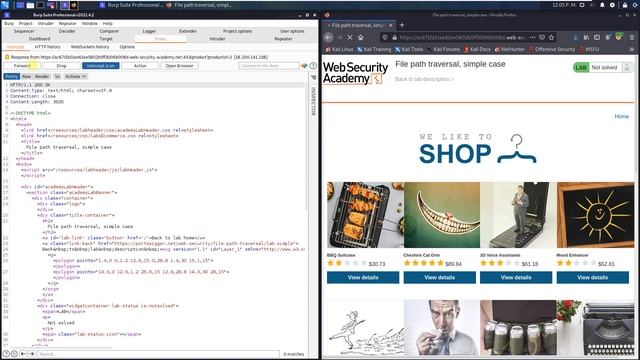Switch to the Decoder tab
The image size is (640, 360).
click(67, 31)
